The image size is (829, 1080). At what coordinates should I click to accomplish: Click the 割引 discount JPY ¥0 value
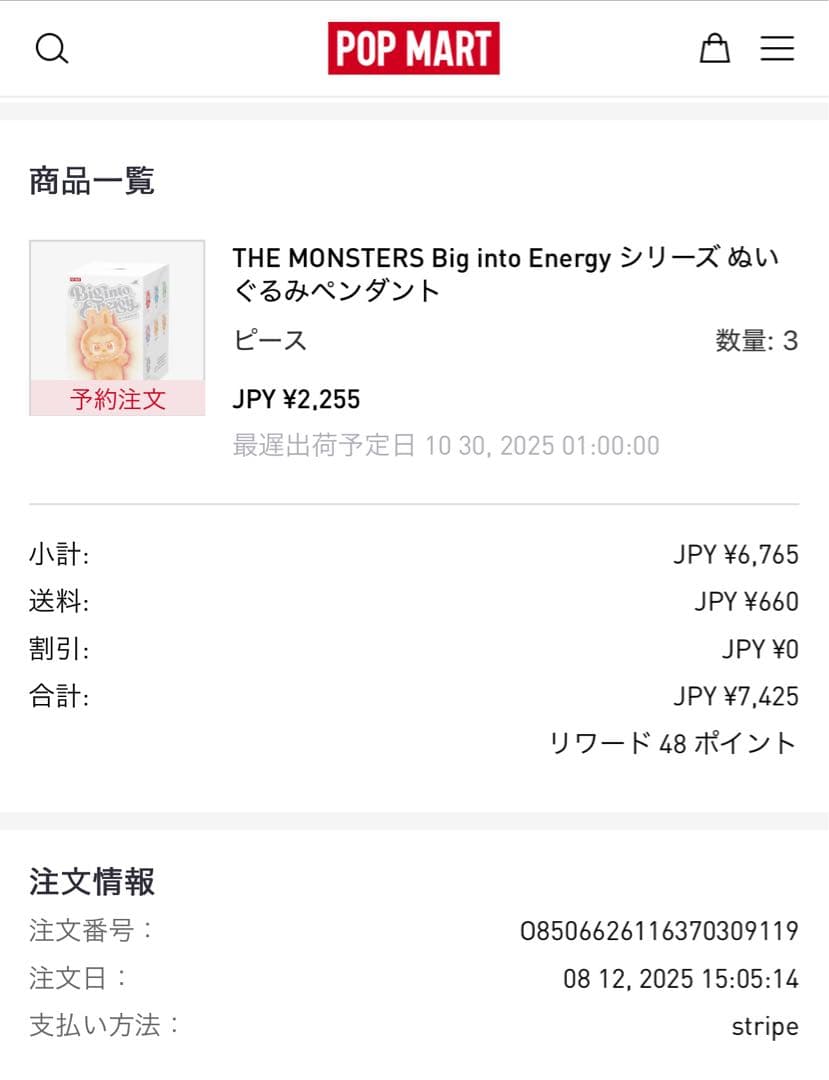[x=760, y=649]
